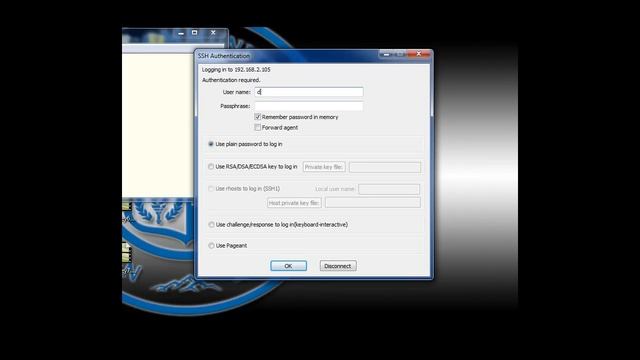The image size is (640, 360).
Task: Uncheck Remember password in memory
Action: tap(258, 117)
